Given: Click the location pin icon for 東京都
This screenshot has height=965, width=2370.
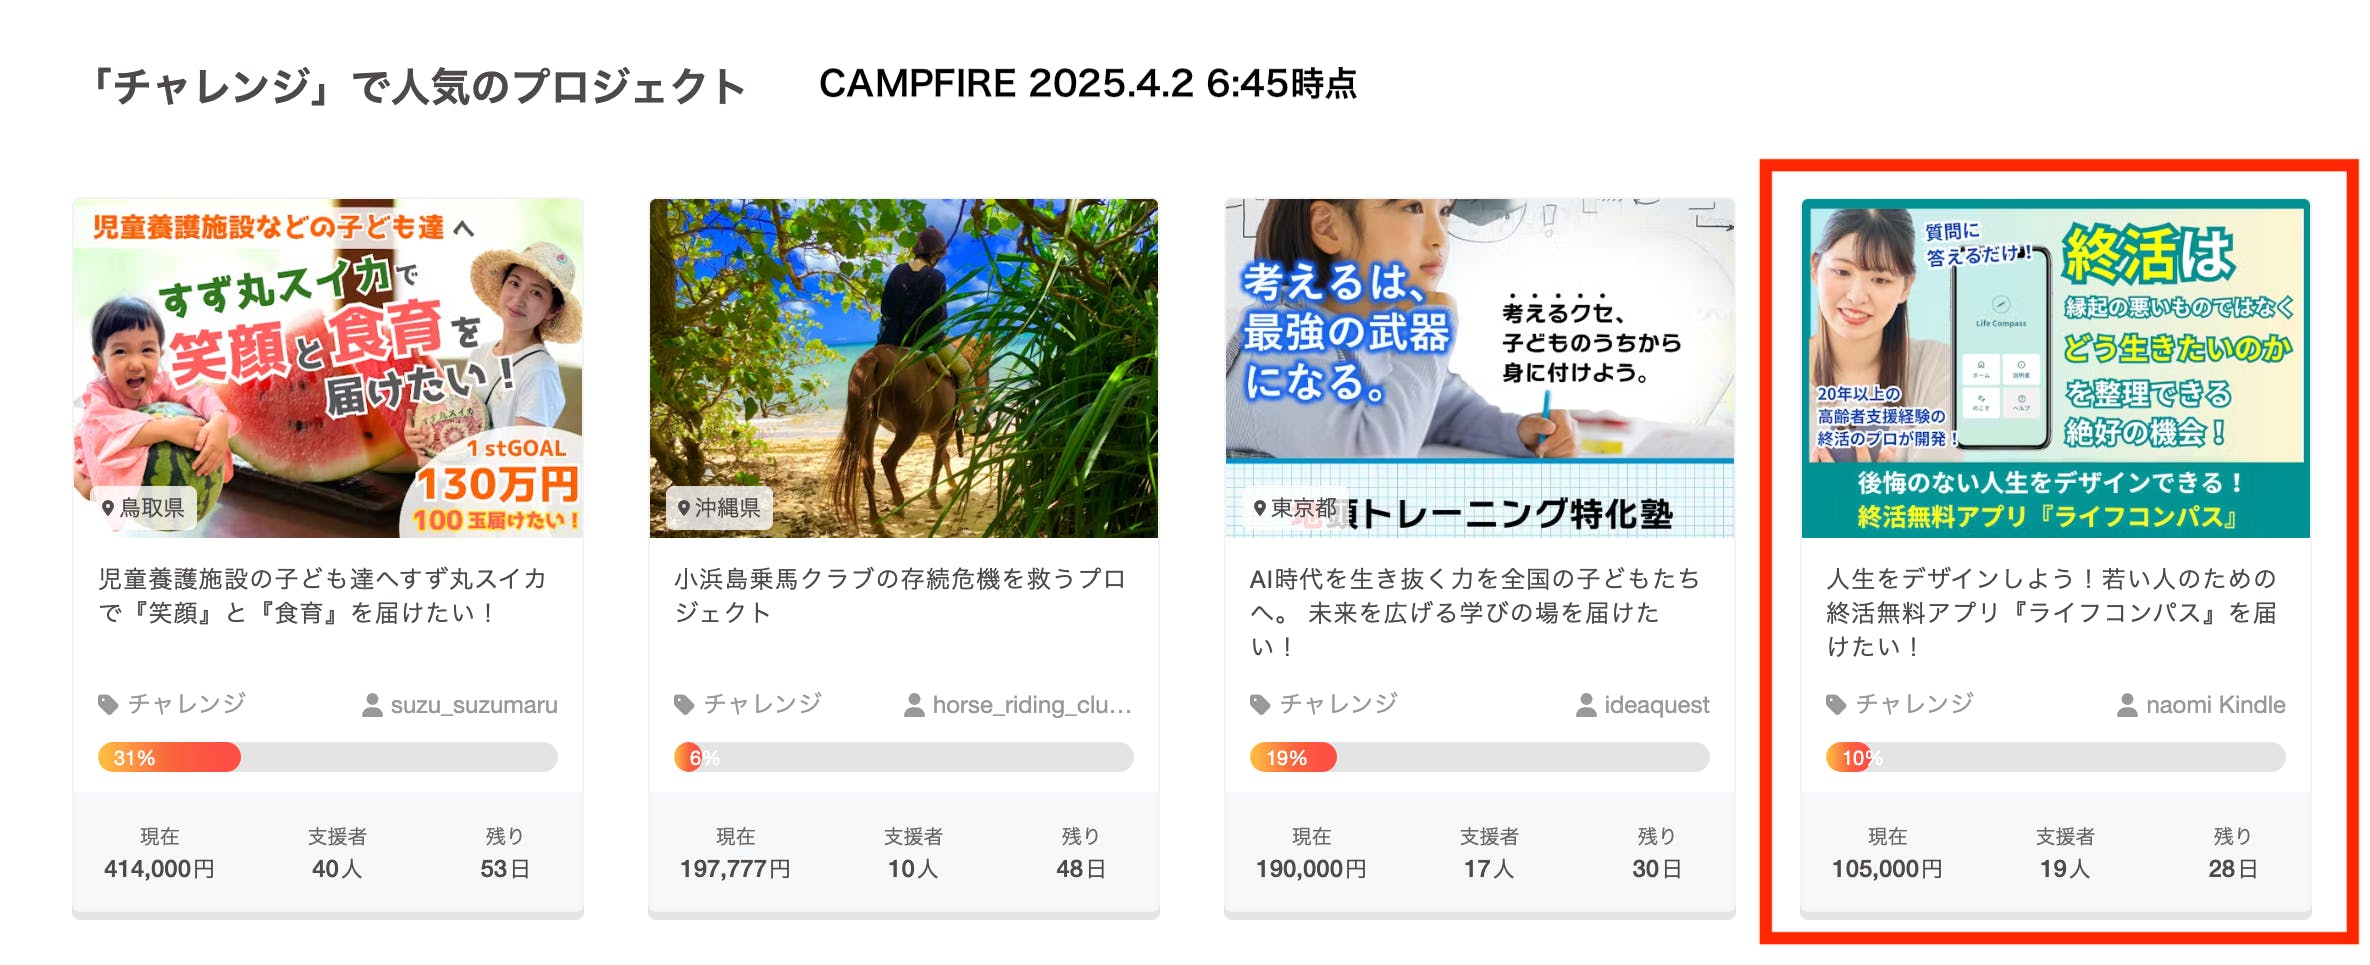Looking at the screenshot, I should click(1260, 508).
